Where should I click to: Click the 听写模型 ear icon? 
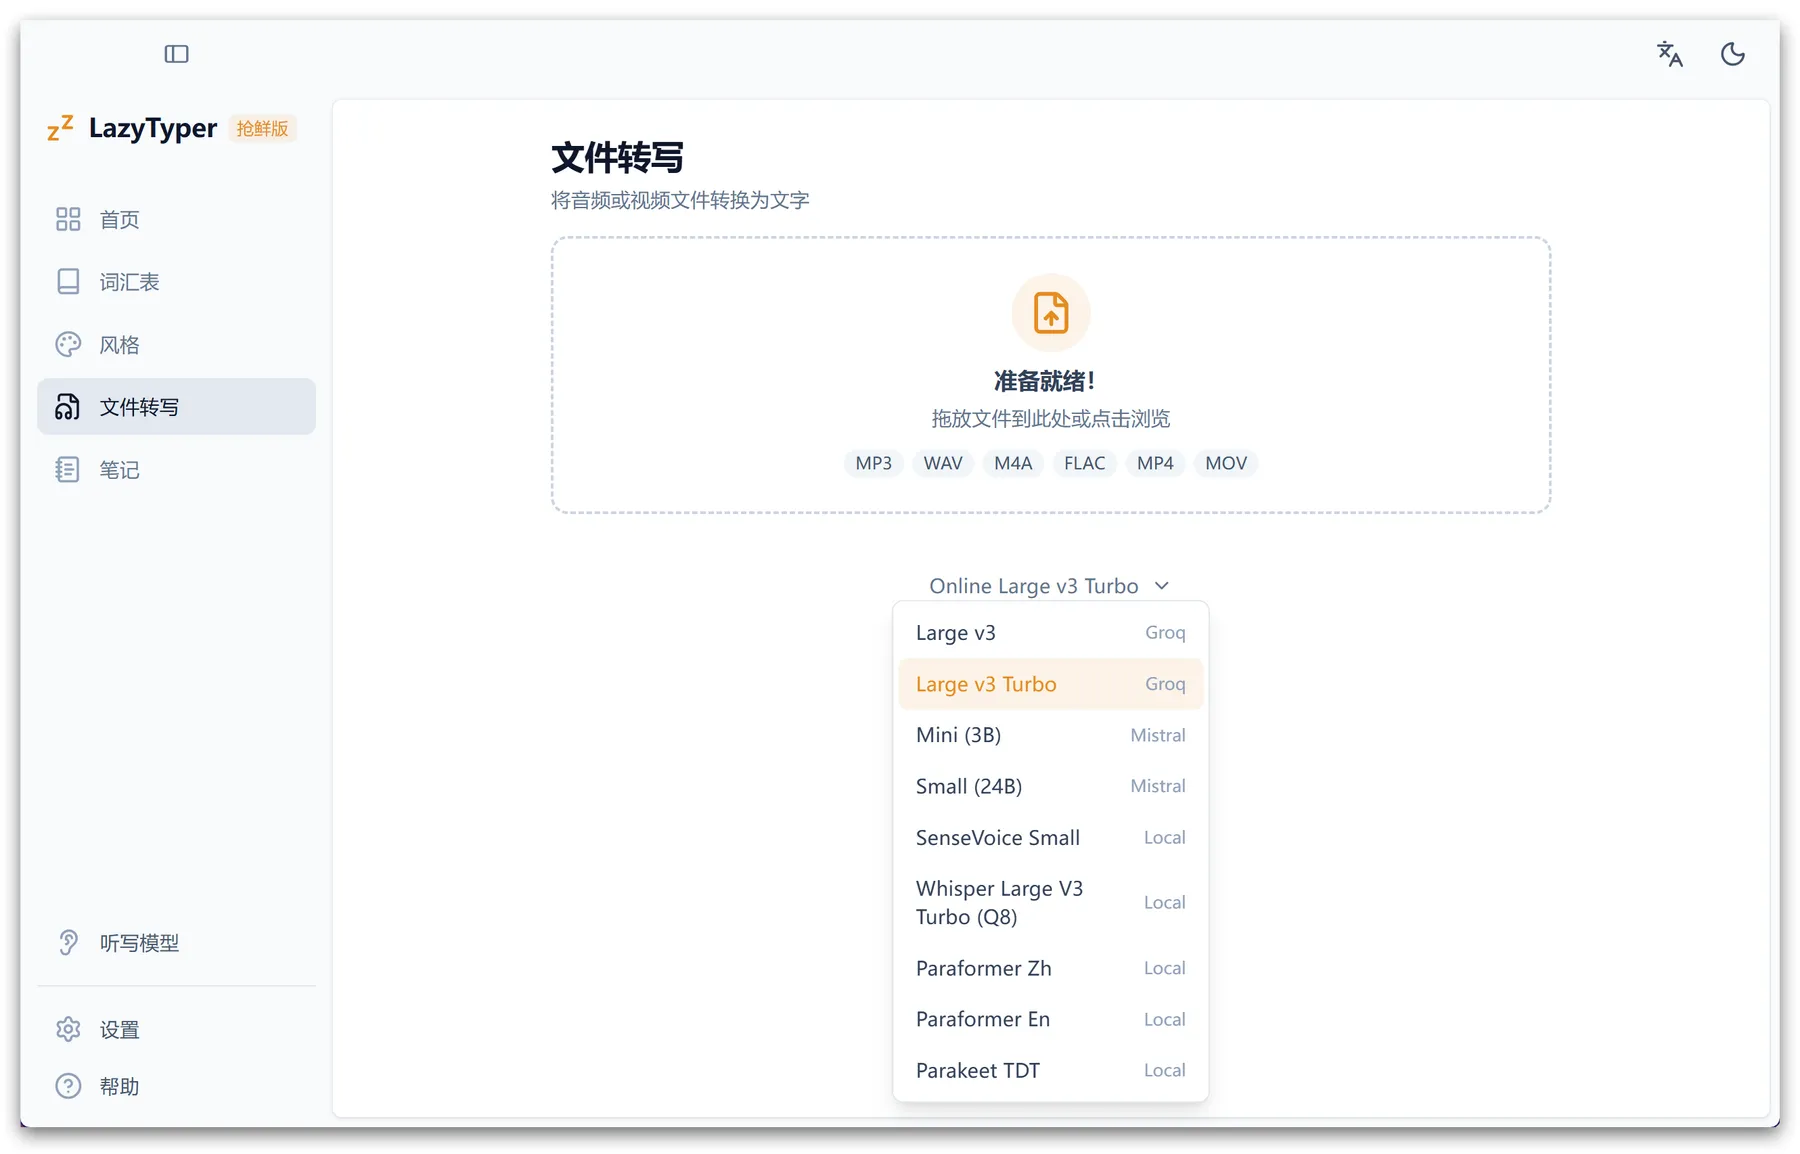68,943
